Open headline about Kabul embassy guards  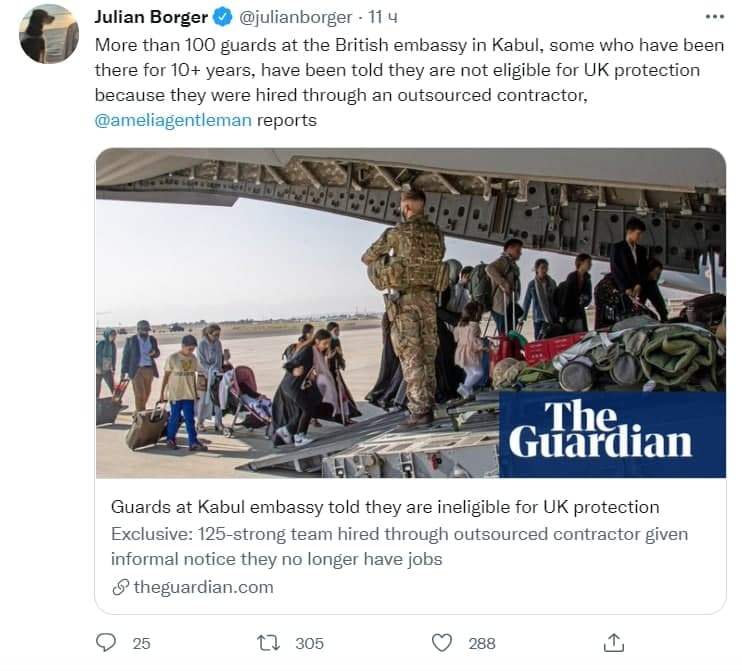[385, 507]
